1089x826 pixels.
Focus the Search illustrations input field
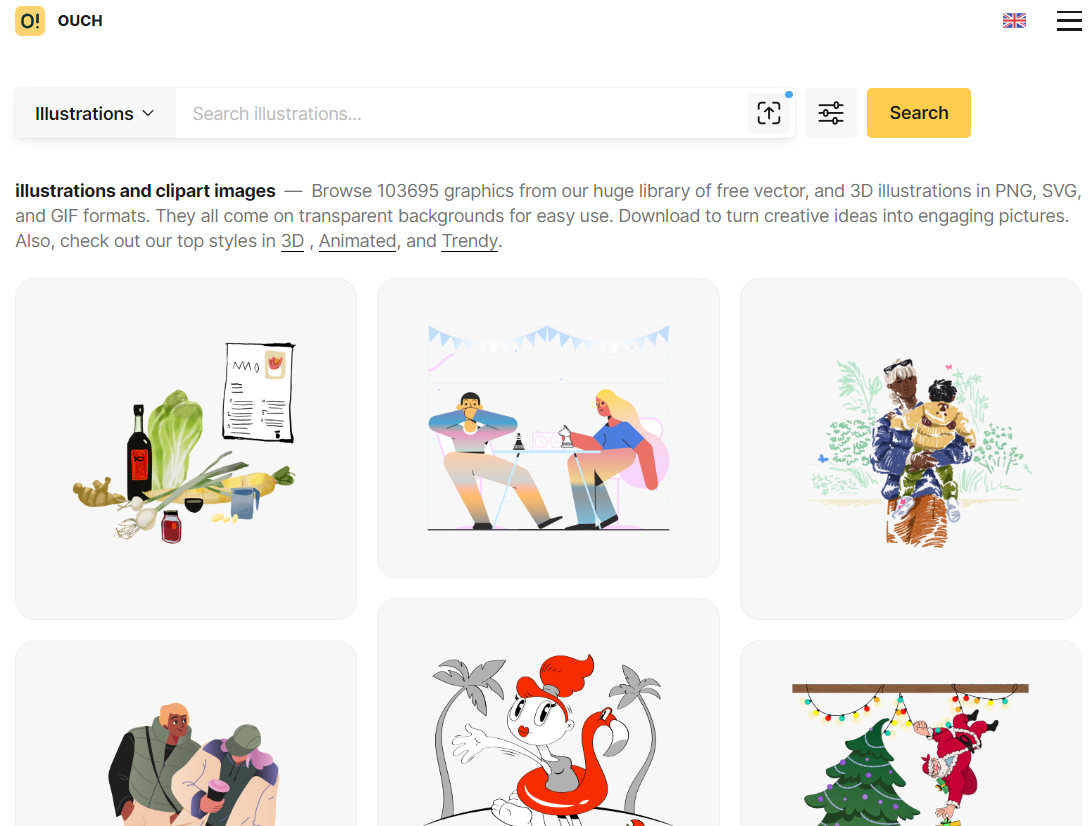[x=462, y=113]
